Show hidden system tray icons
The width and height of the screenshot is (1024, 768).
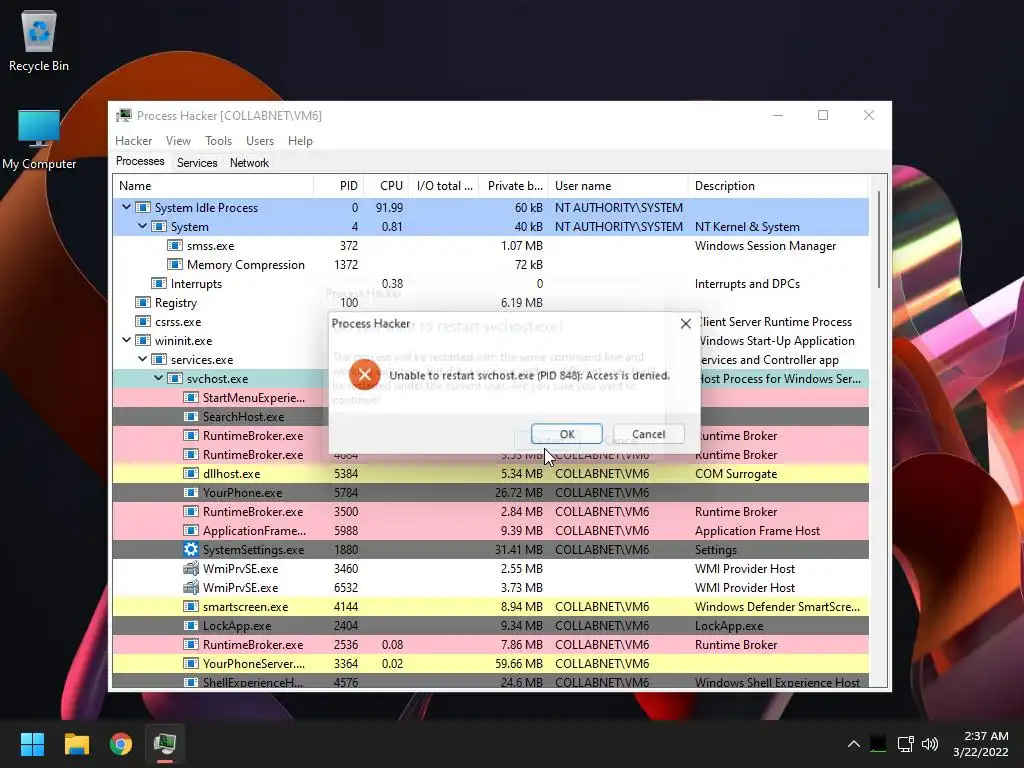pos(854,744)
